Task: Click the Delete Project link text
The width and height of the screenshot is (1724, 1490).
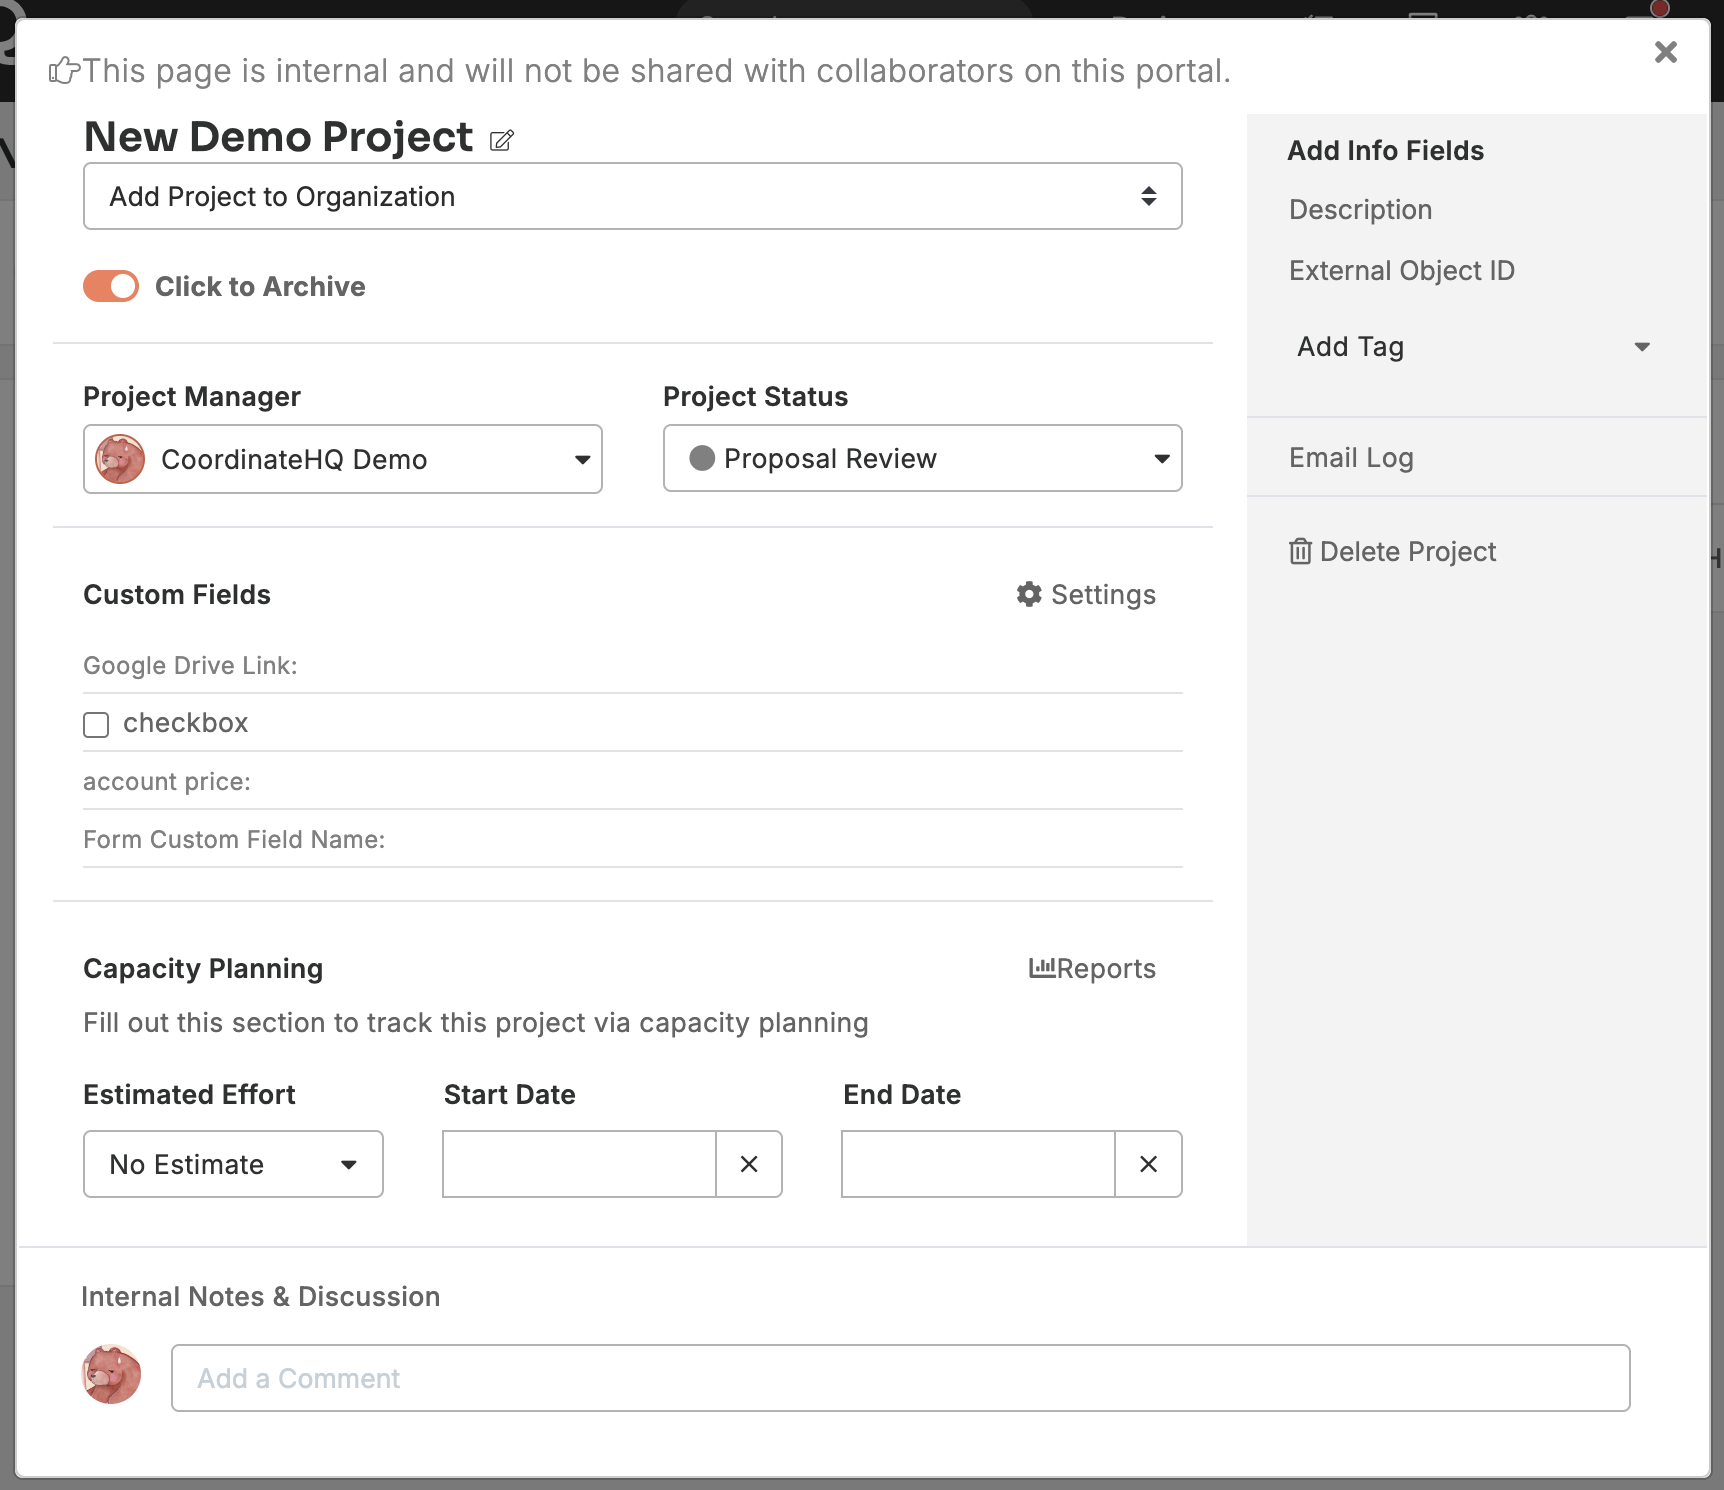Action: pos(1408,551)
